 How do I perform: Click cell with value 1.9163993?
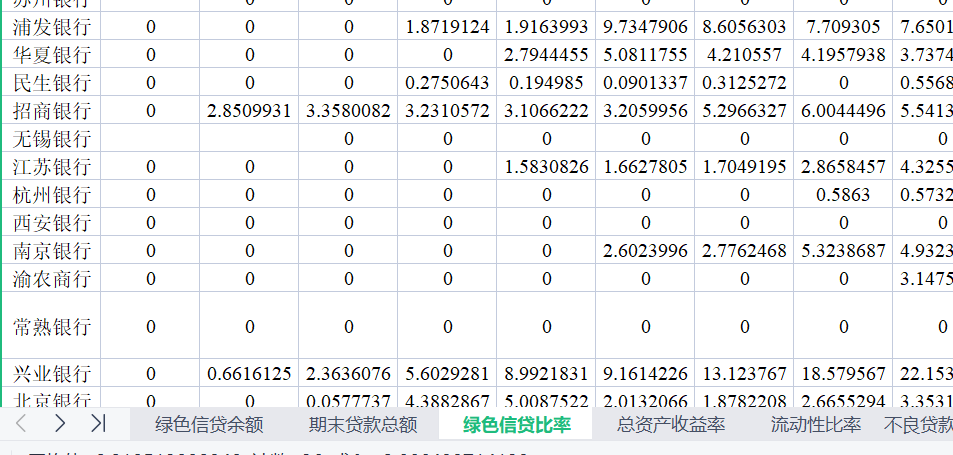click(546, 27)
